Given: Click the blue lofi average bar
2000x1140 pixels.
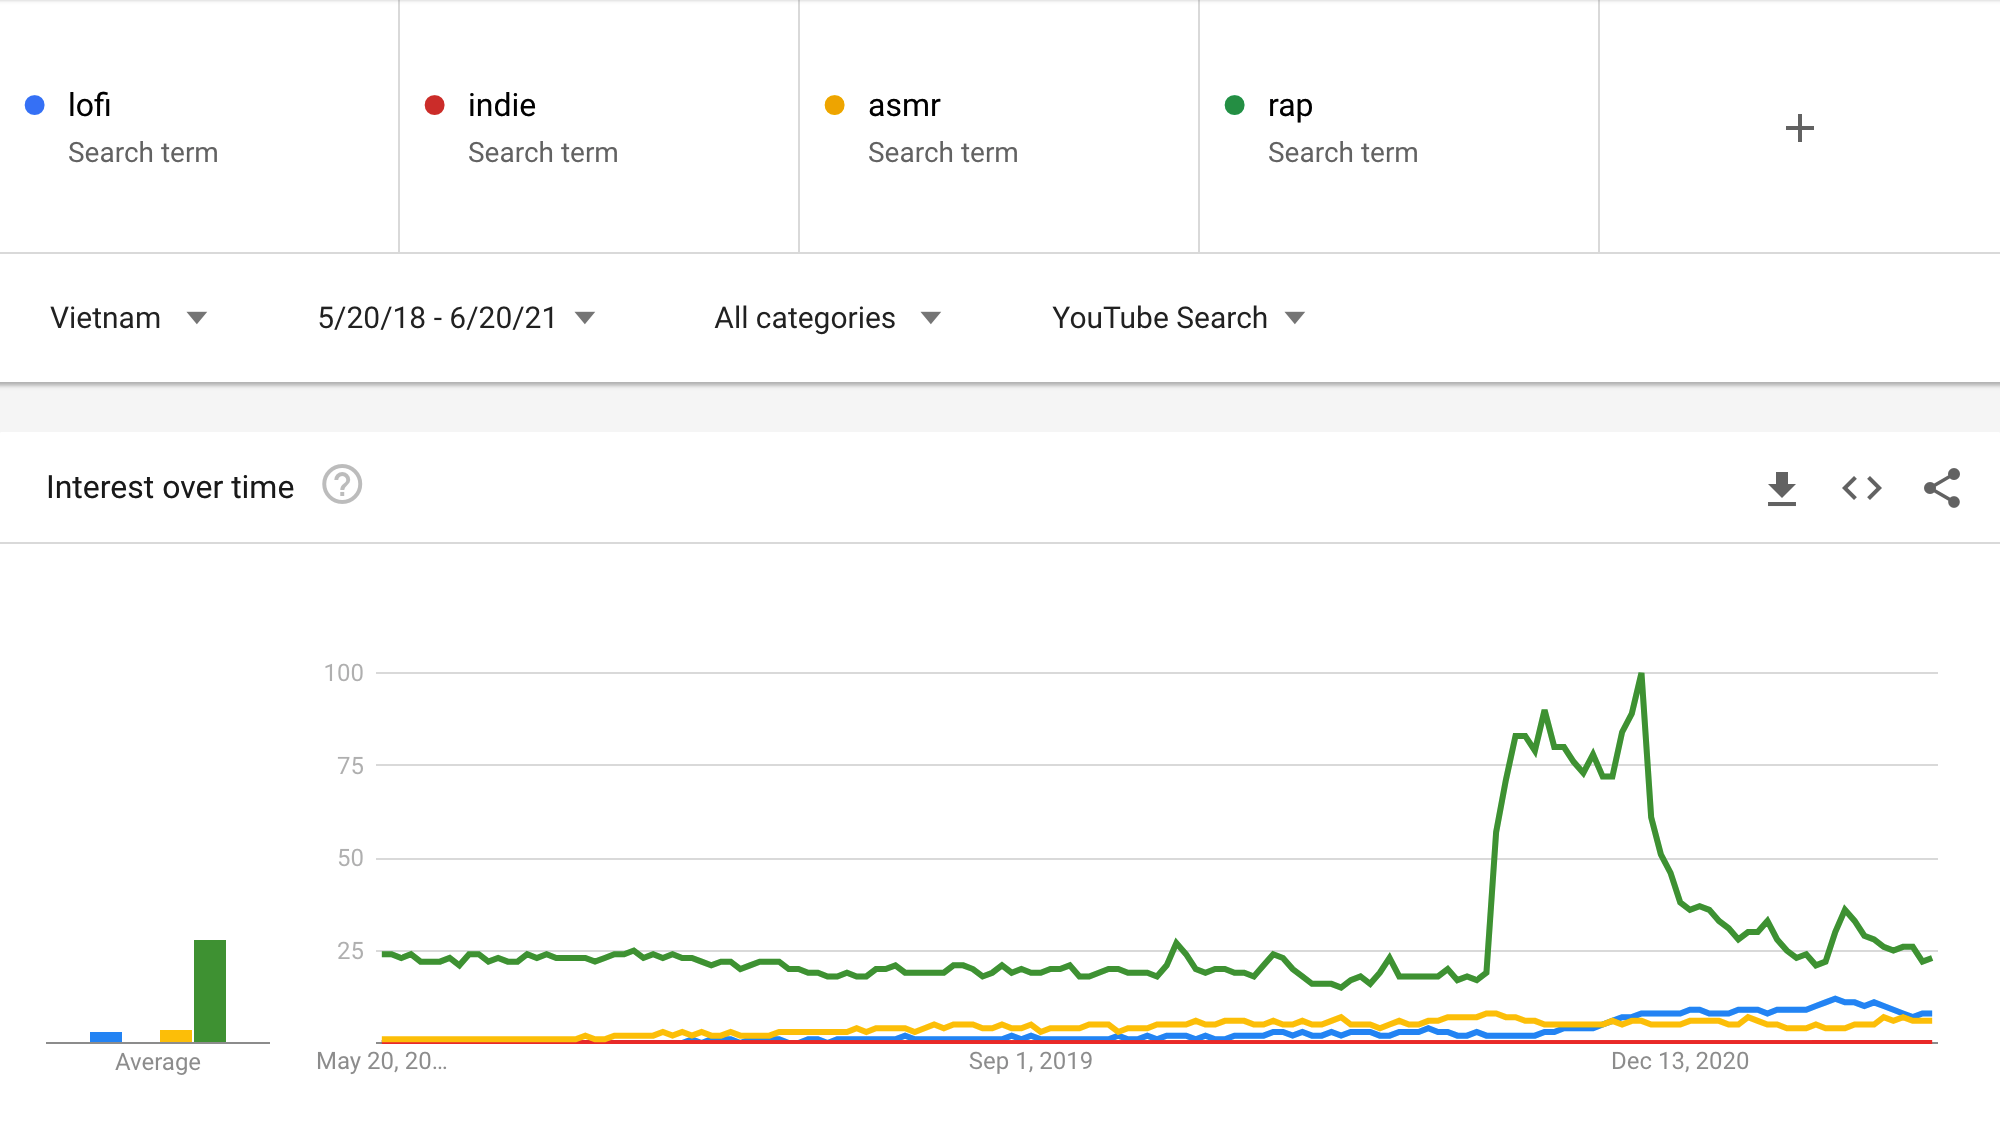Looking at the screenshot, I should pos(106,1037).
